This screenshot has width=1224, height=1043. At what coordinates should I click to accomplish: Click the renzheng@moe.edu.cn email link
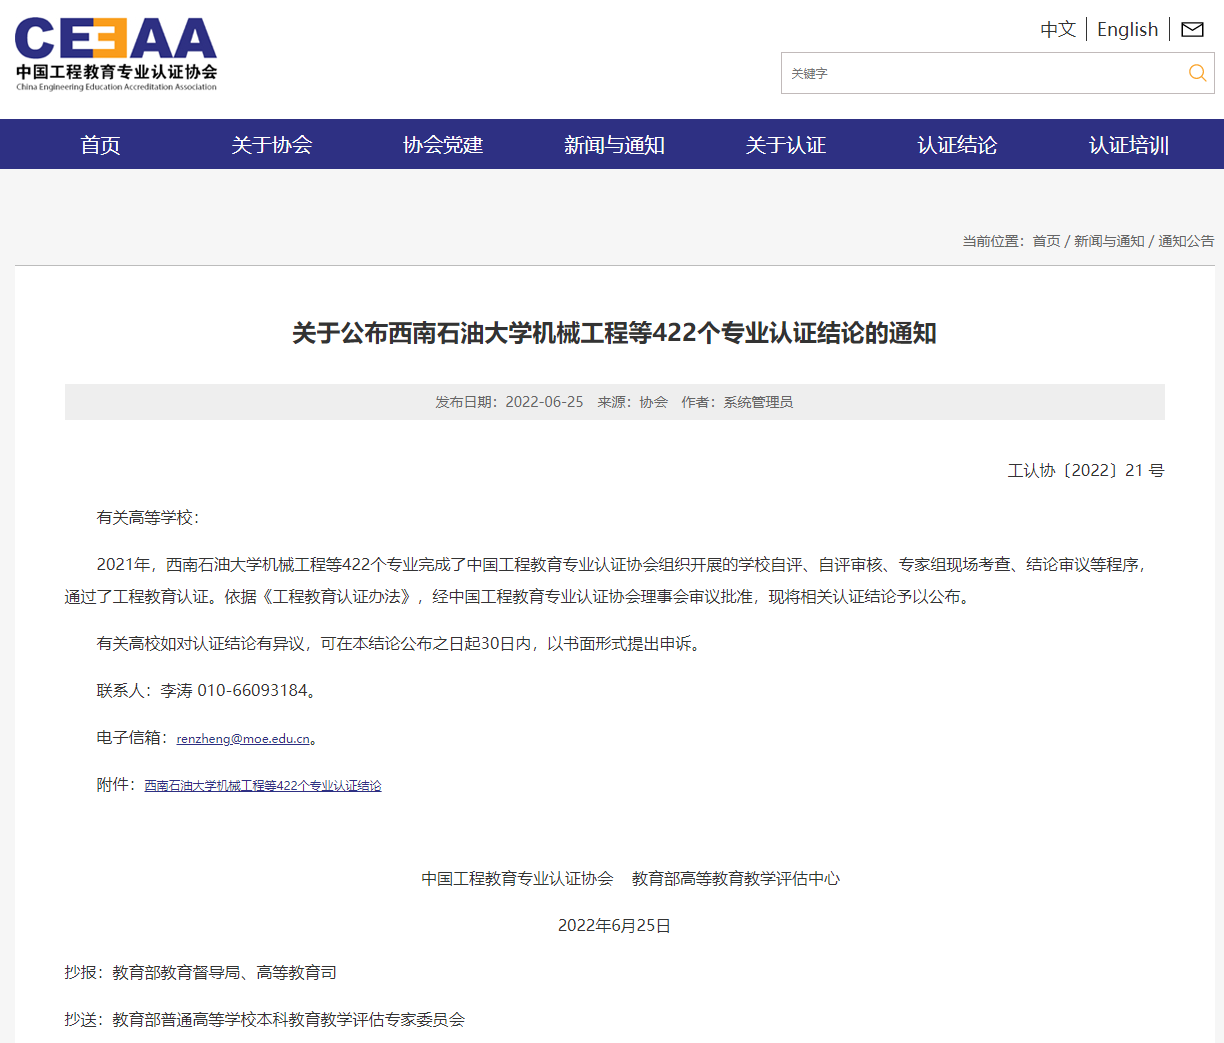pos(243,739)
